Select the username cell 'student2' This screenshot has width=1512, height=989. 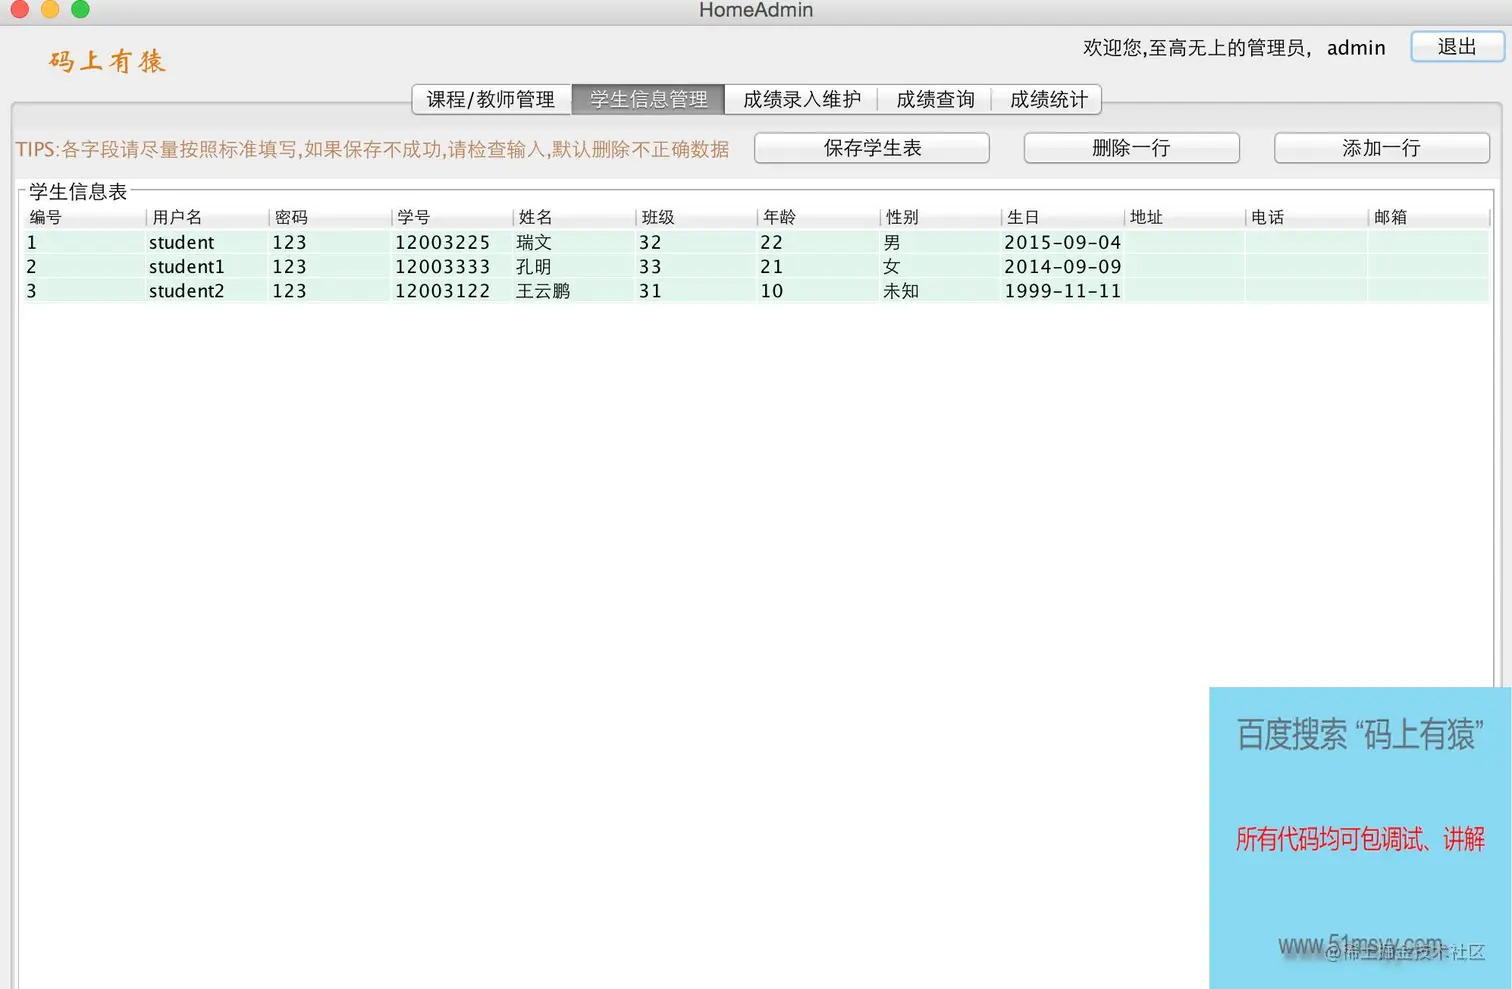click(207, 291)
